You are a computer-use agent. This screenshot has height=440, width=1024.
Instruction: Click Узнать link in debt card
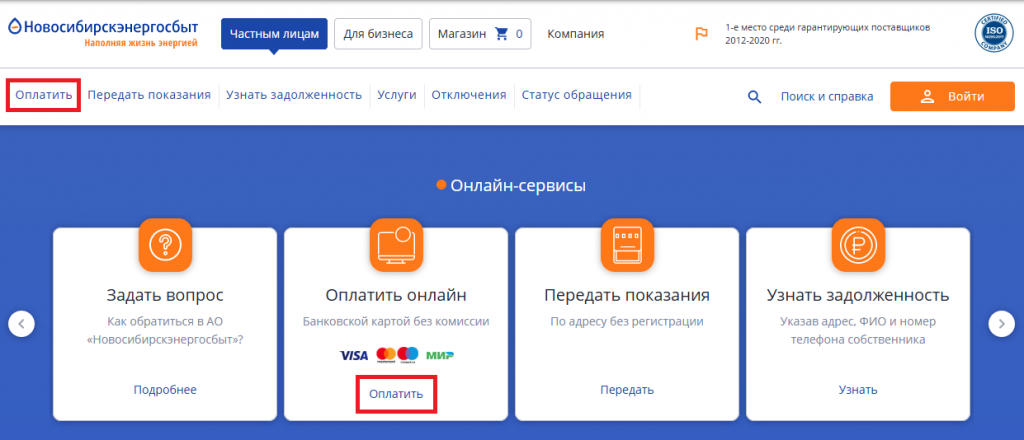pos(858,390)
